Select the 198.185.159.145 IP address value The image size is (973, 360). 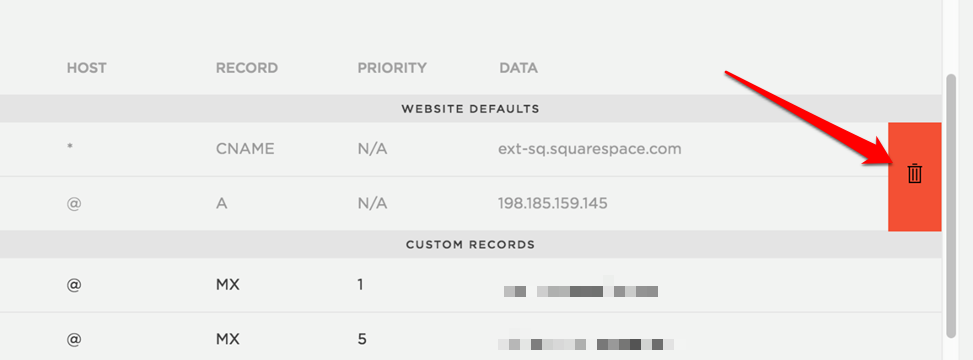coord(552,204)
